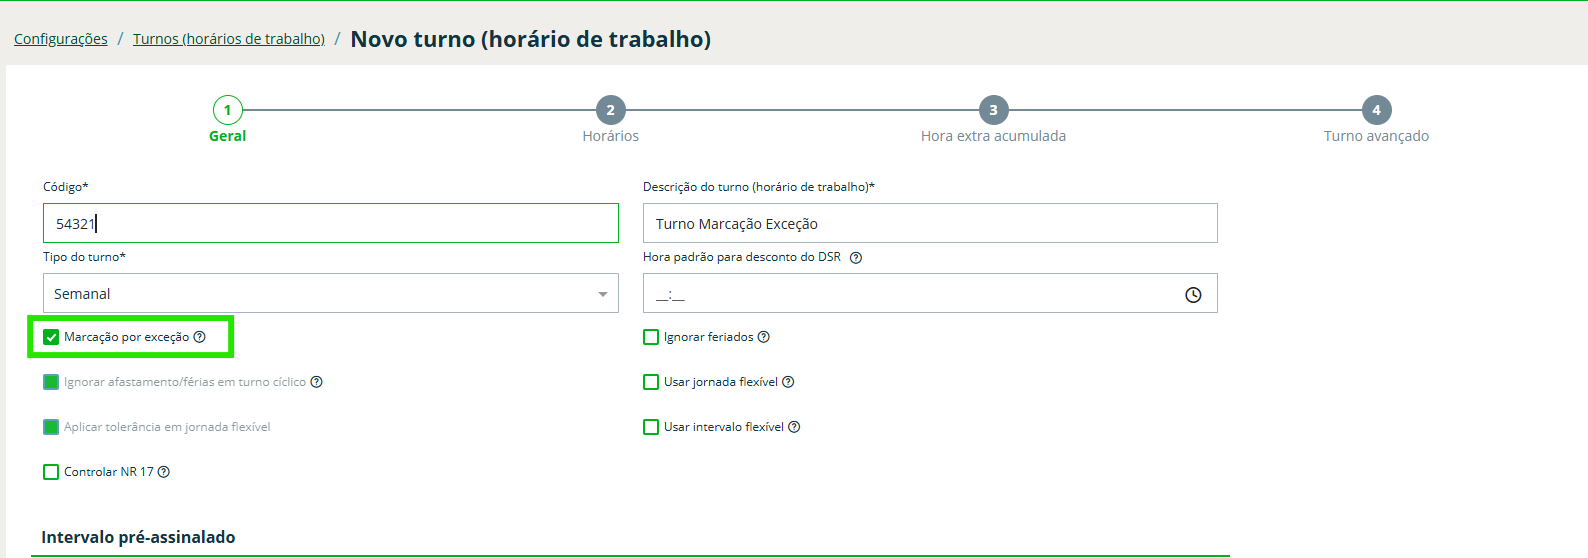Click help icon beside Marcação por exceção
The image size is (1588, 558).
[200, 337]
